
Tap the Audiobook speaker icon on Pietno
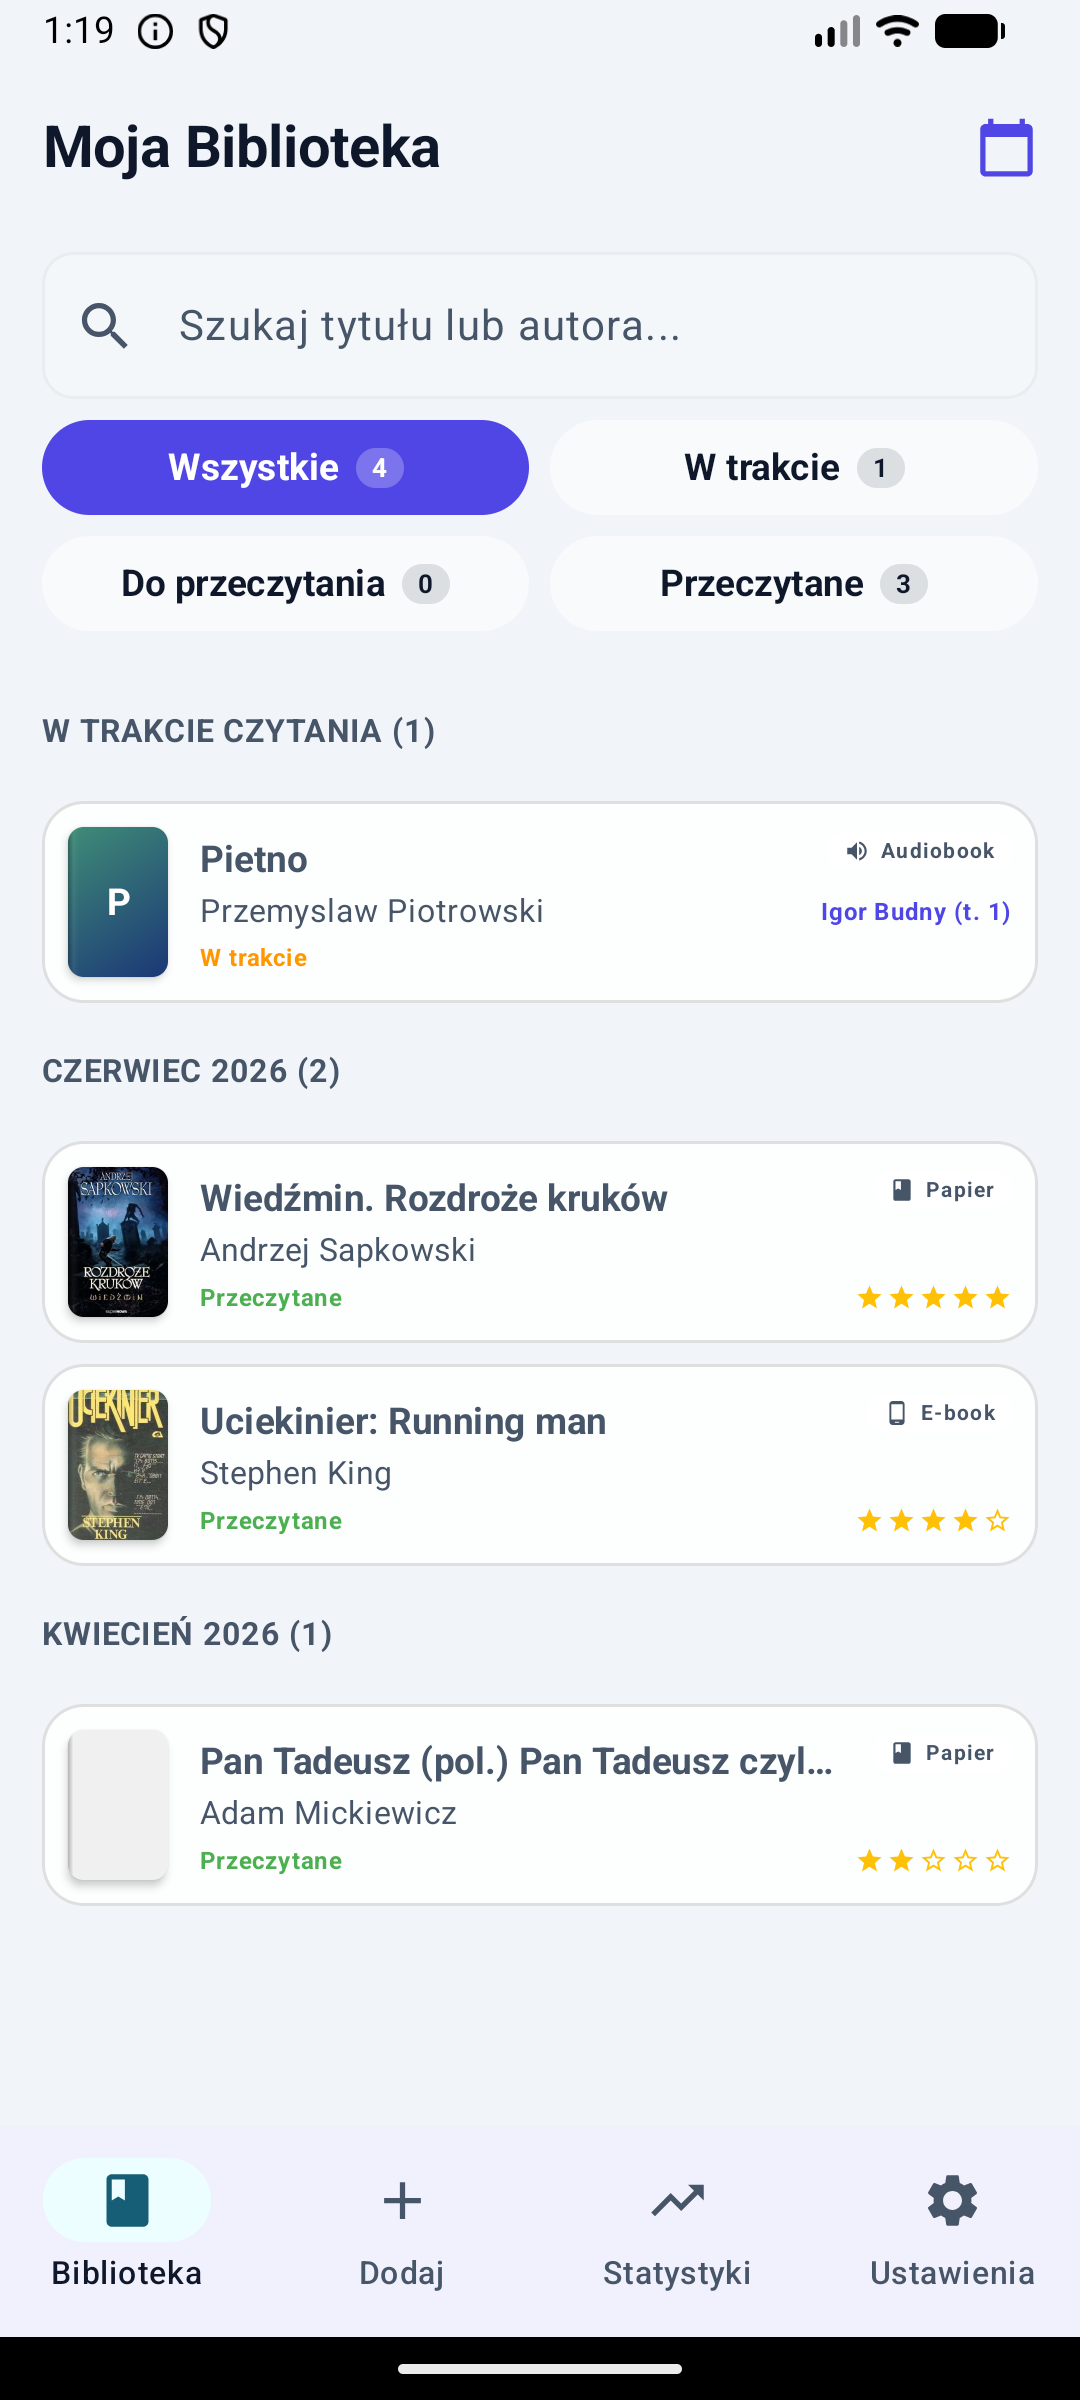[x=857, y=851]
